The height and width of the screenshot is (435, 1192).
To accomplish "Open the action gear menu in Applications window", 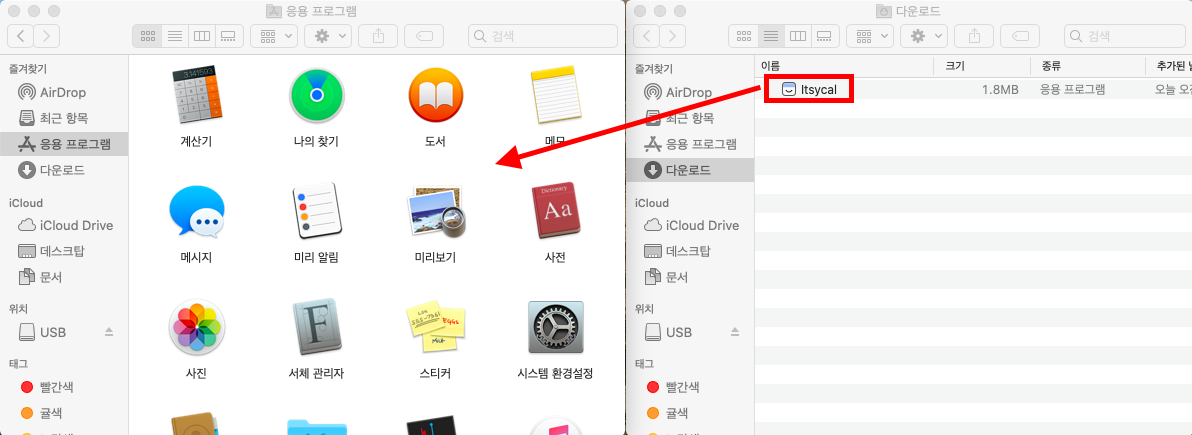I will click(x=328, y=35).
